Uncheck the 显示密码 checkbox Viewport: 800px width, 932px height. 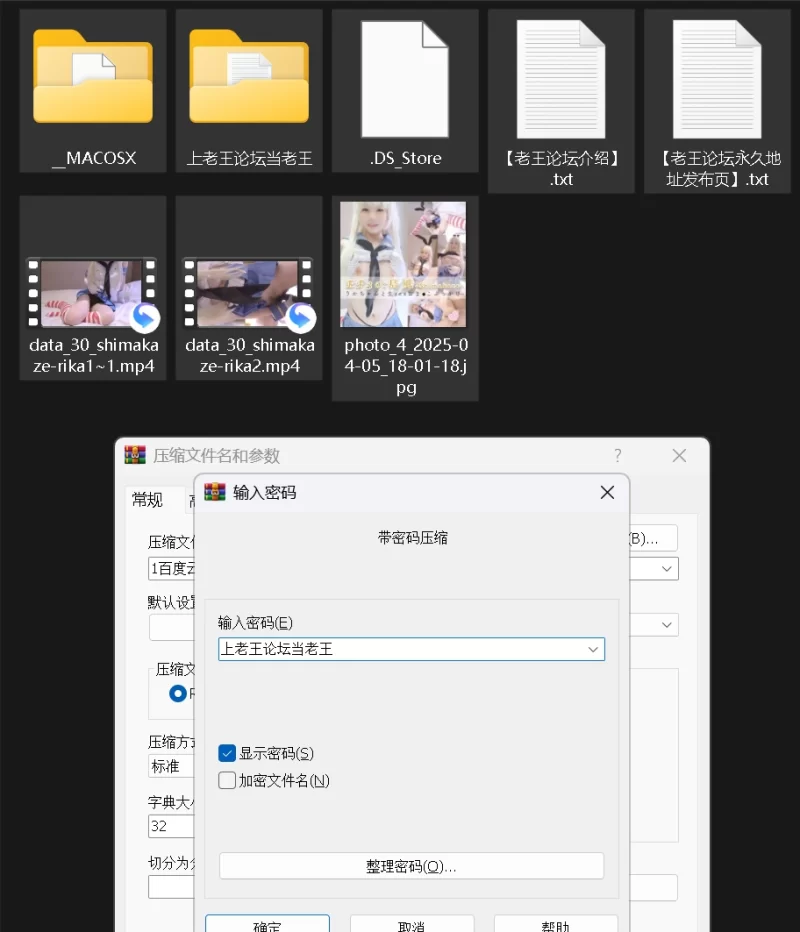(x=227, y=753)
